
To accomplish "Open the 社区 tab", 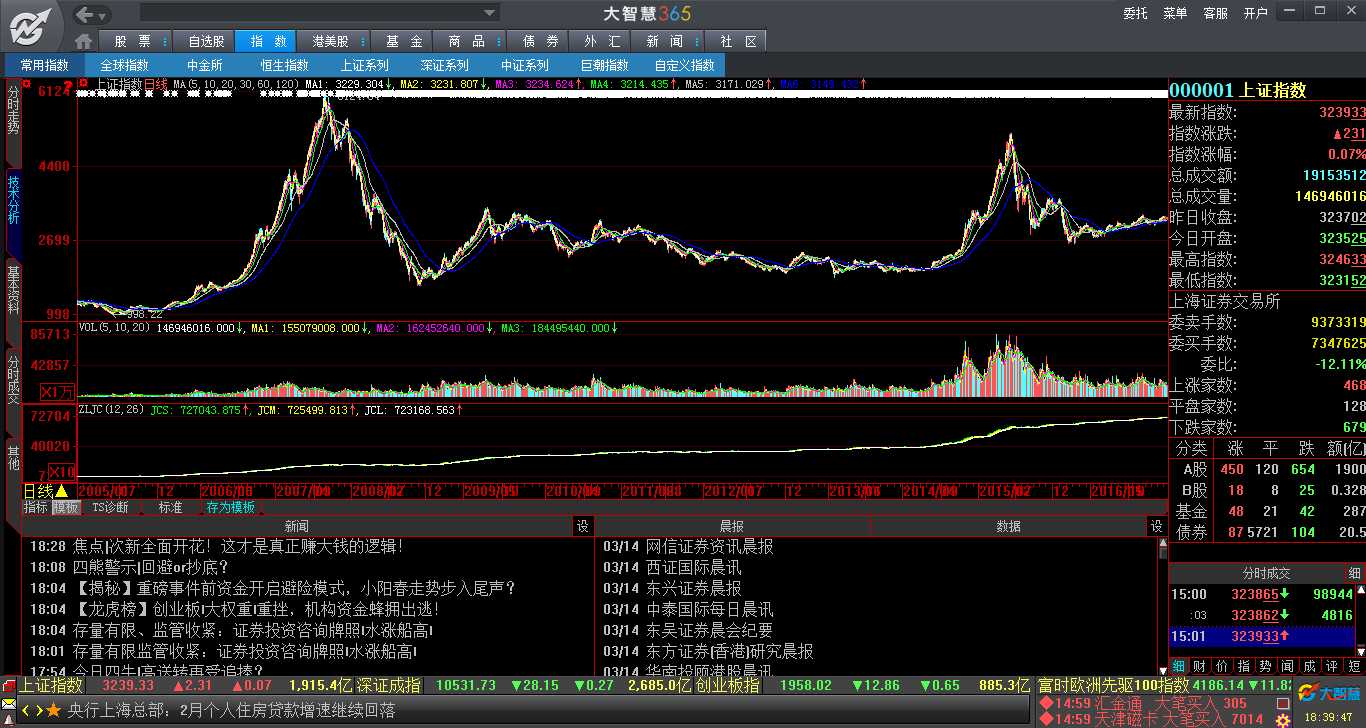I will [738, 41].
